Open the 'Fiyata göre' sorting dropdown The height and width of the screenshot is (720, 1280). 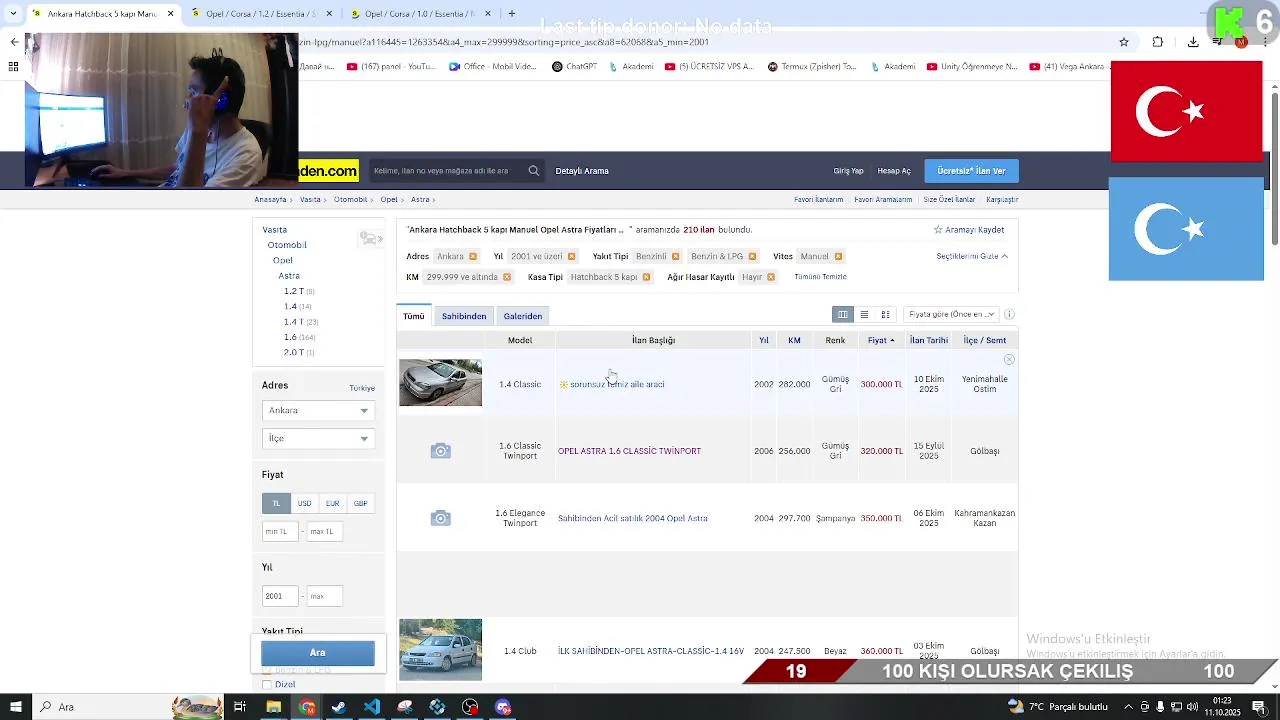point(949,314)
